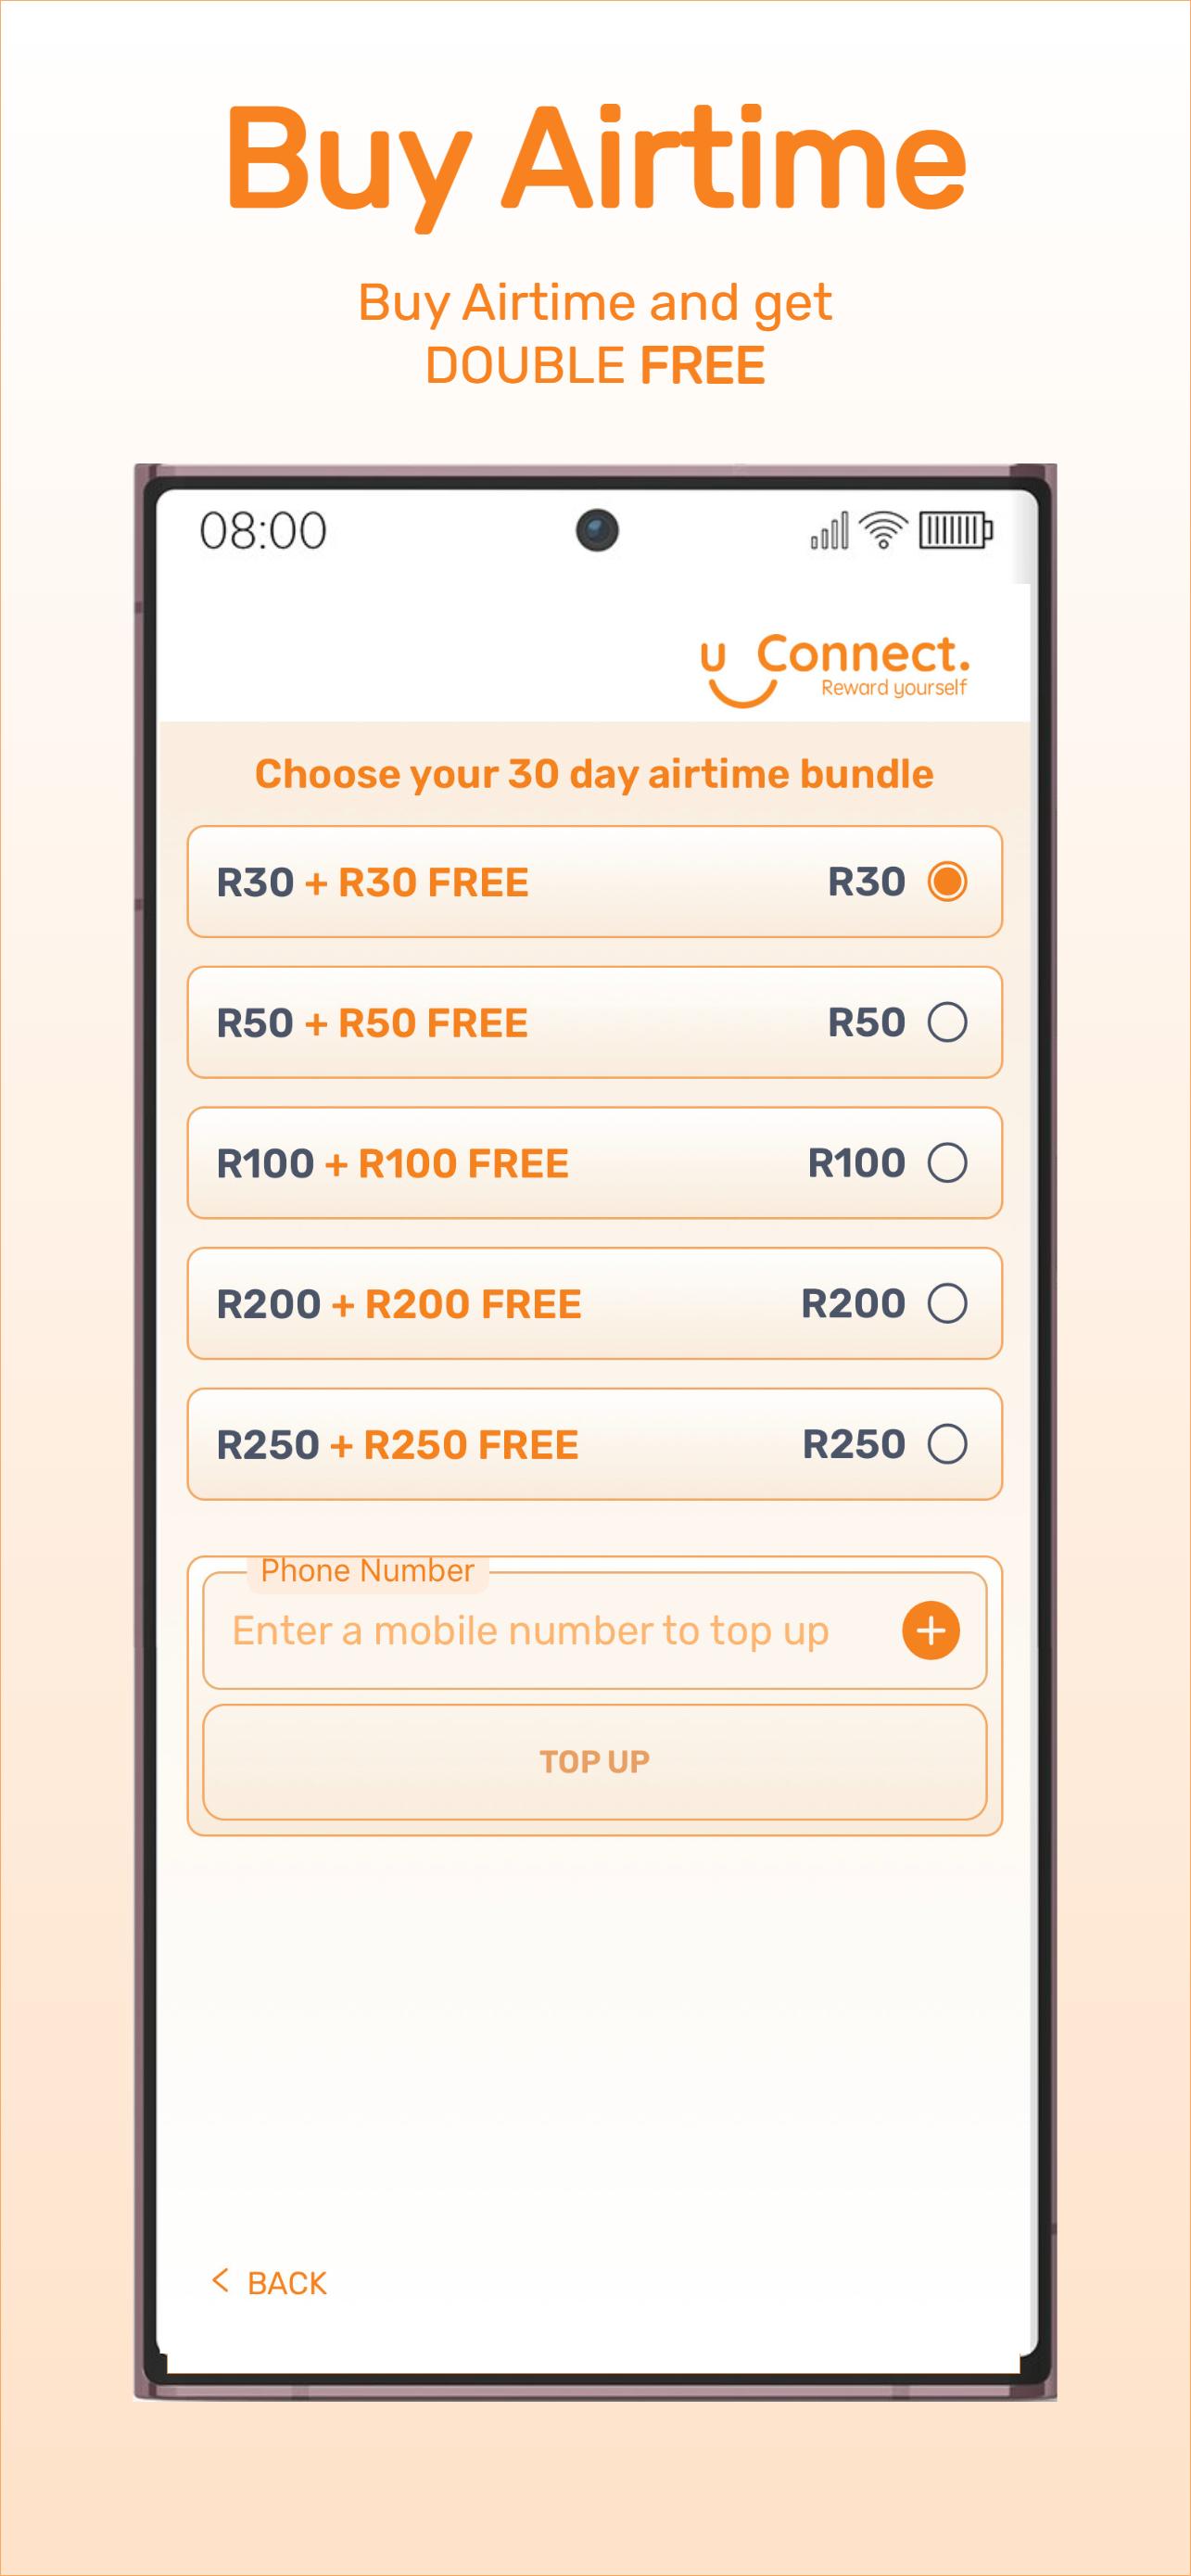Tap the R200 + R200 FREE label

[x=398, y=1304]
